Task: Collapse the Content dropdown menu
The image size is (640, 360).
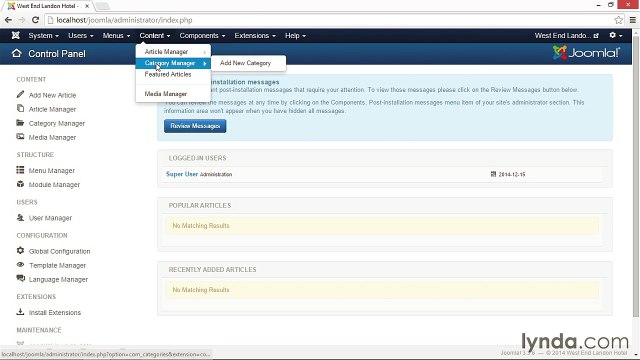Action: point(155,36)
